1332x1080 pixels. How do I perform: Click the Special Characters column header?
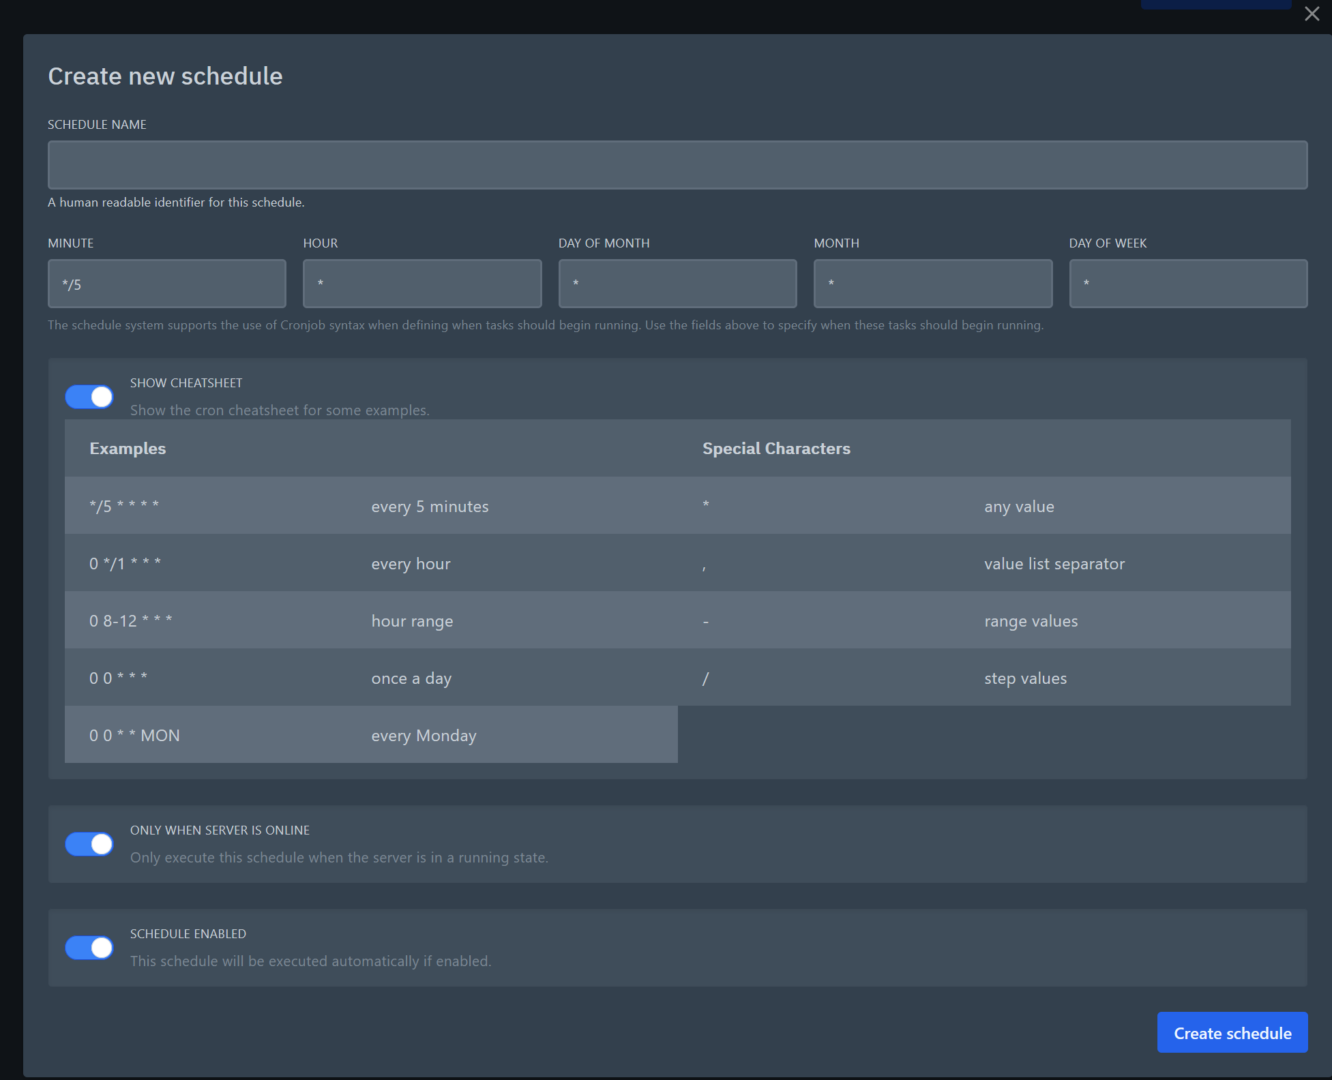776,448
